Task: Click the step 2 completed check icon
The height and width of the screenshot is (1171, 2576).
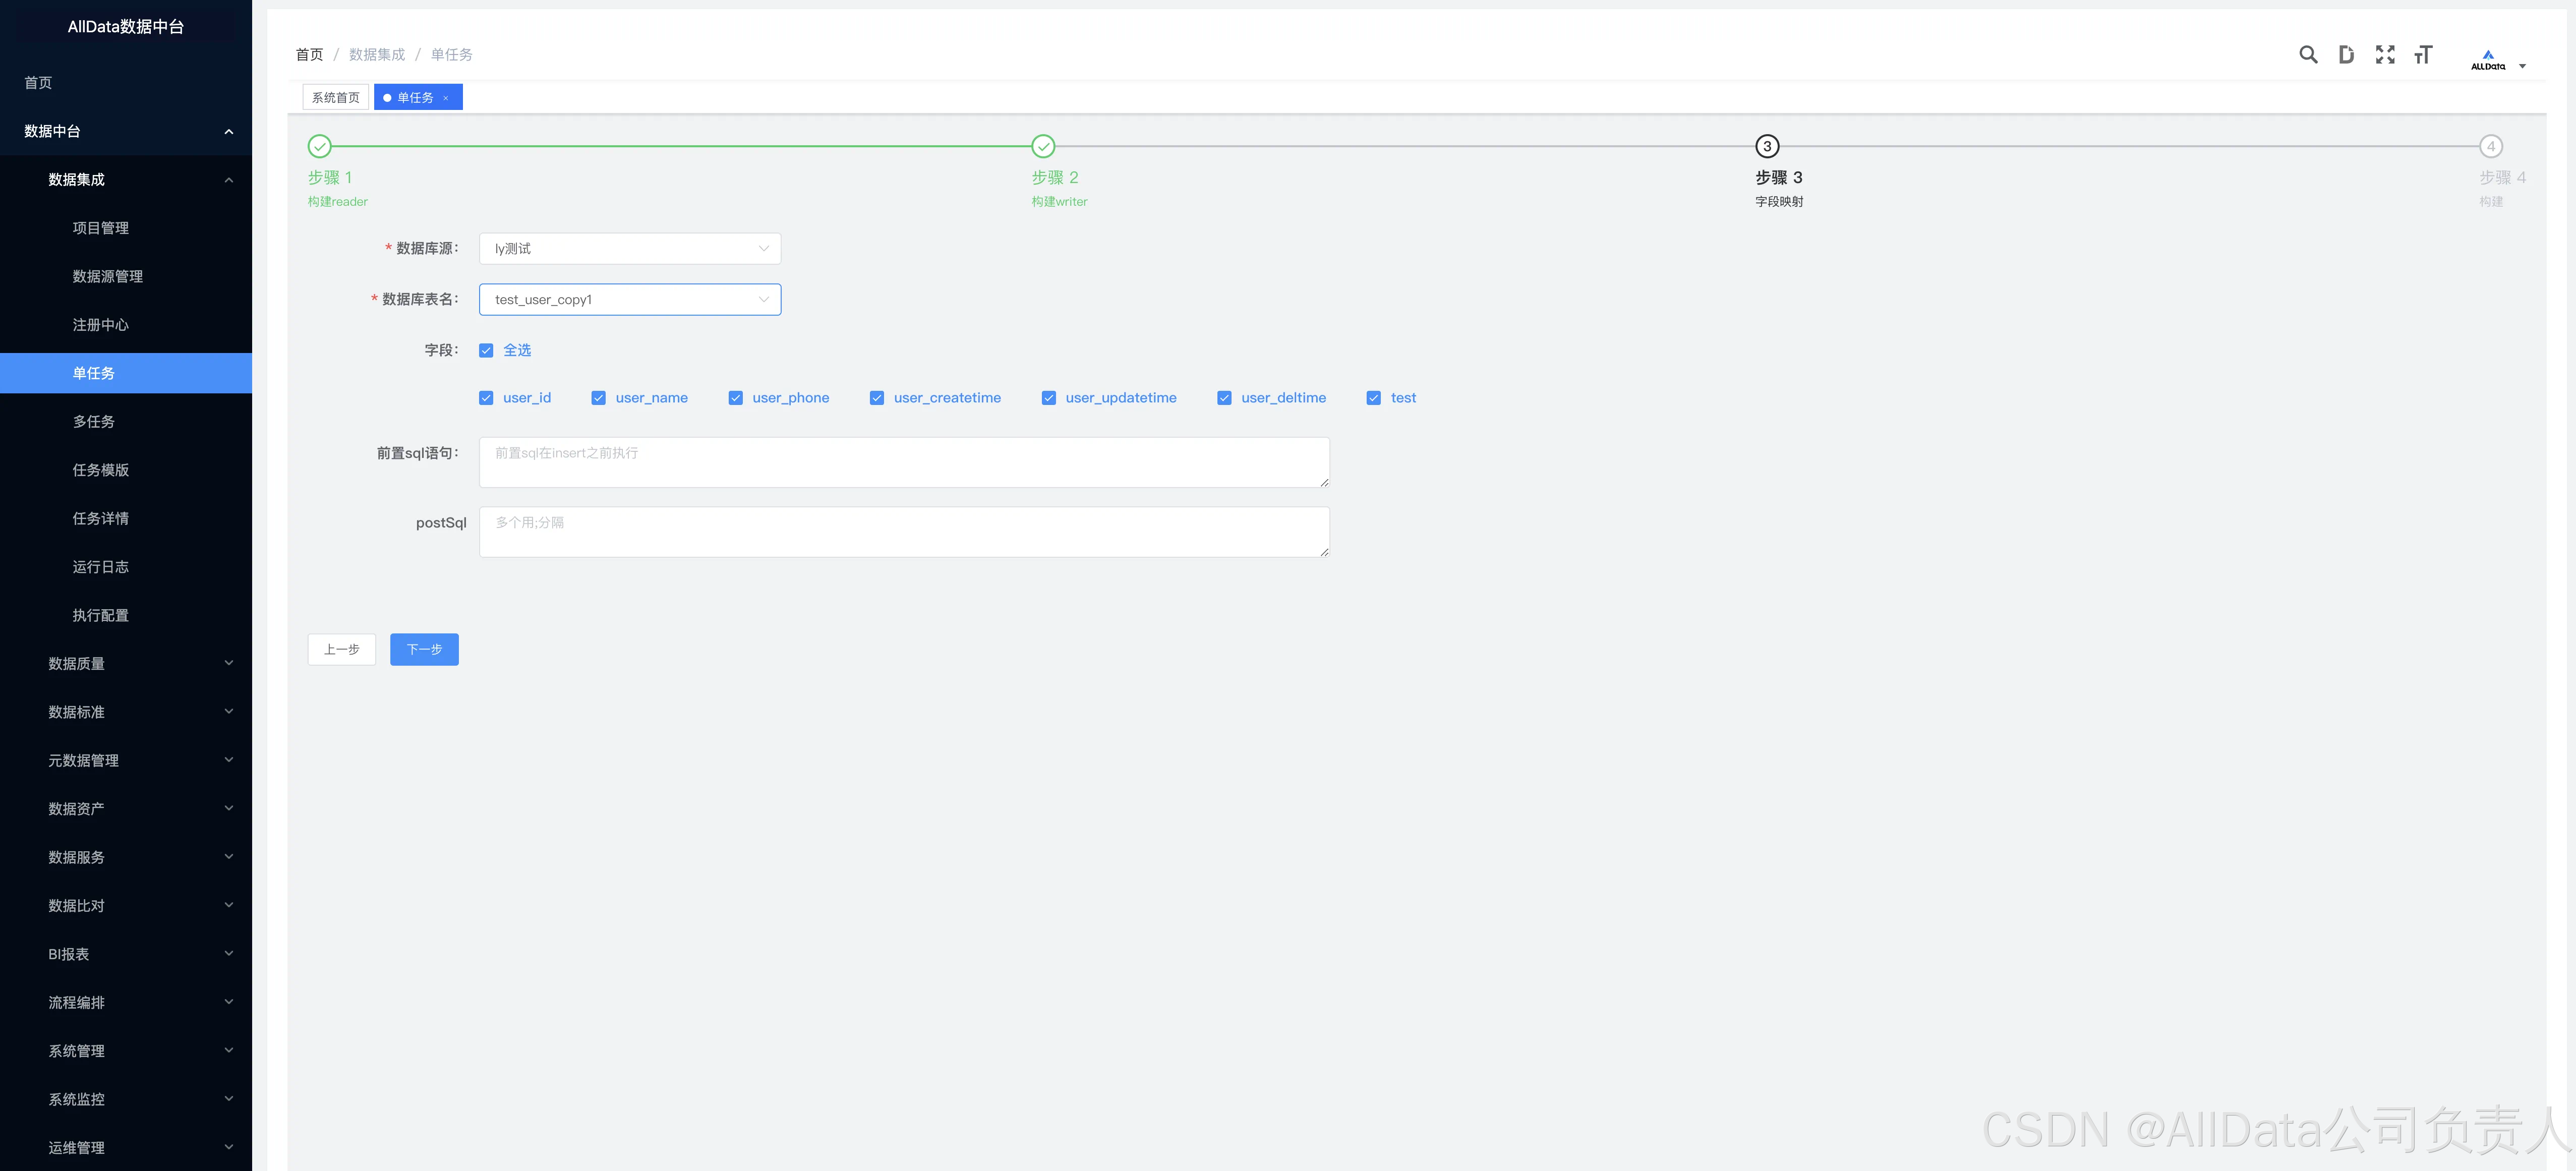Action: pyautogui.click(x=1042, y=147)
